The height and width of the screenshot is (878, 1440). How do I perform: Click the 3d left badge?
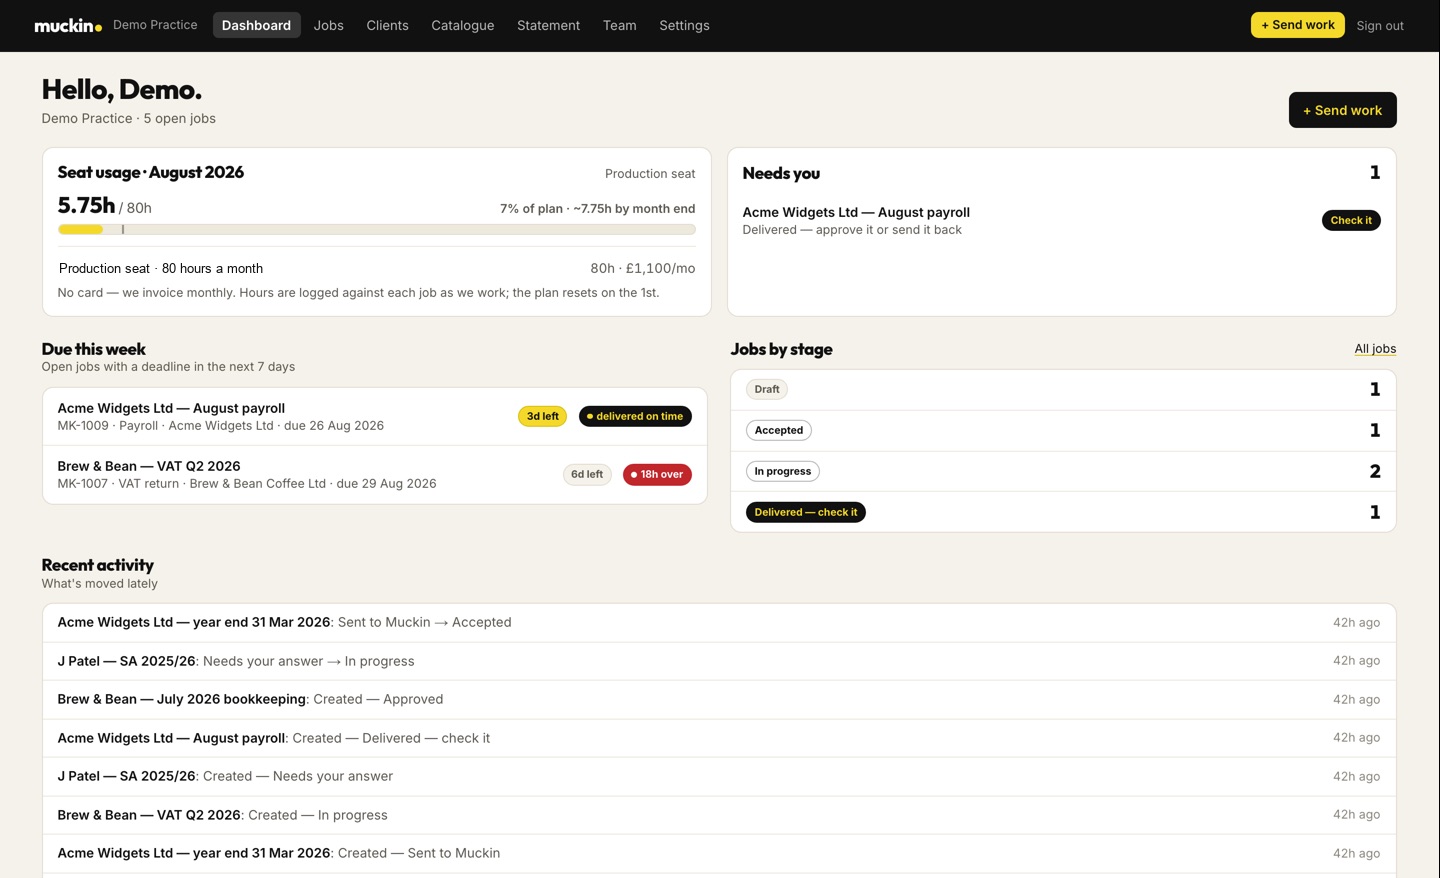(x=543, y=416)
